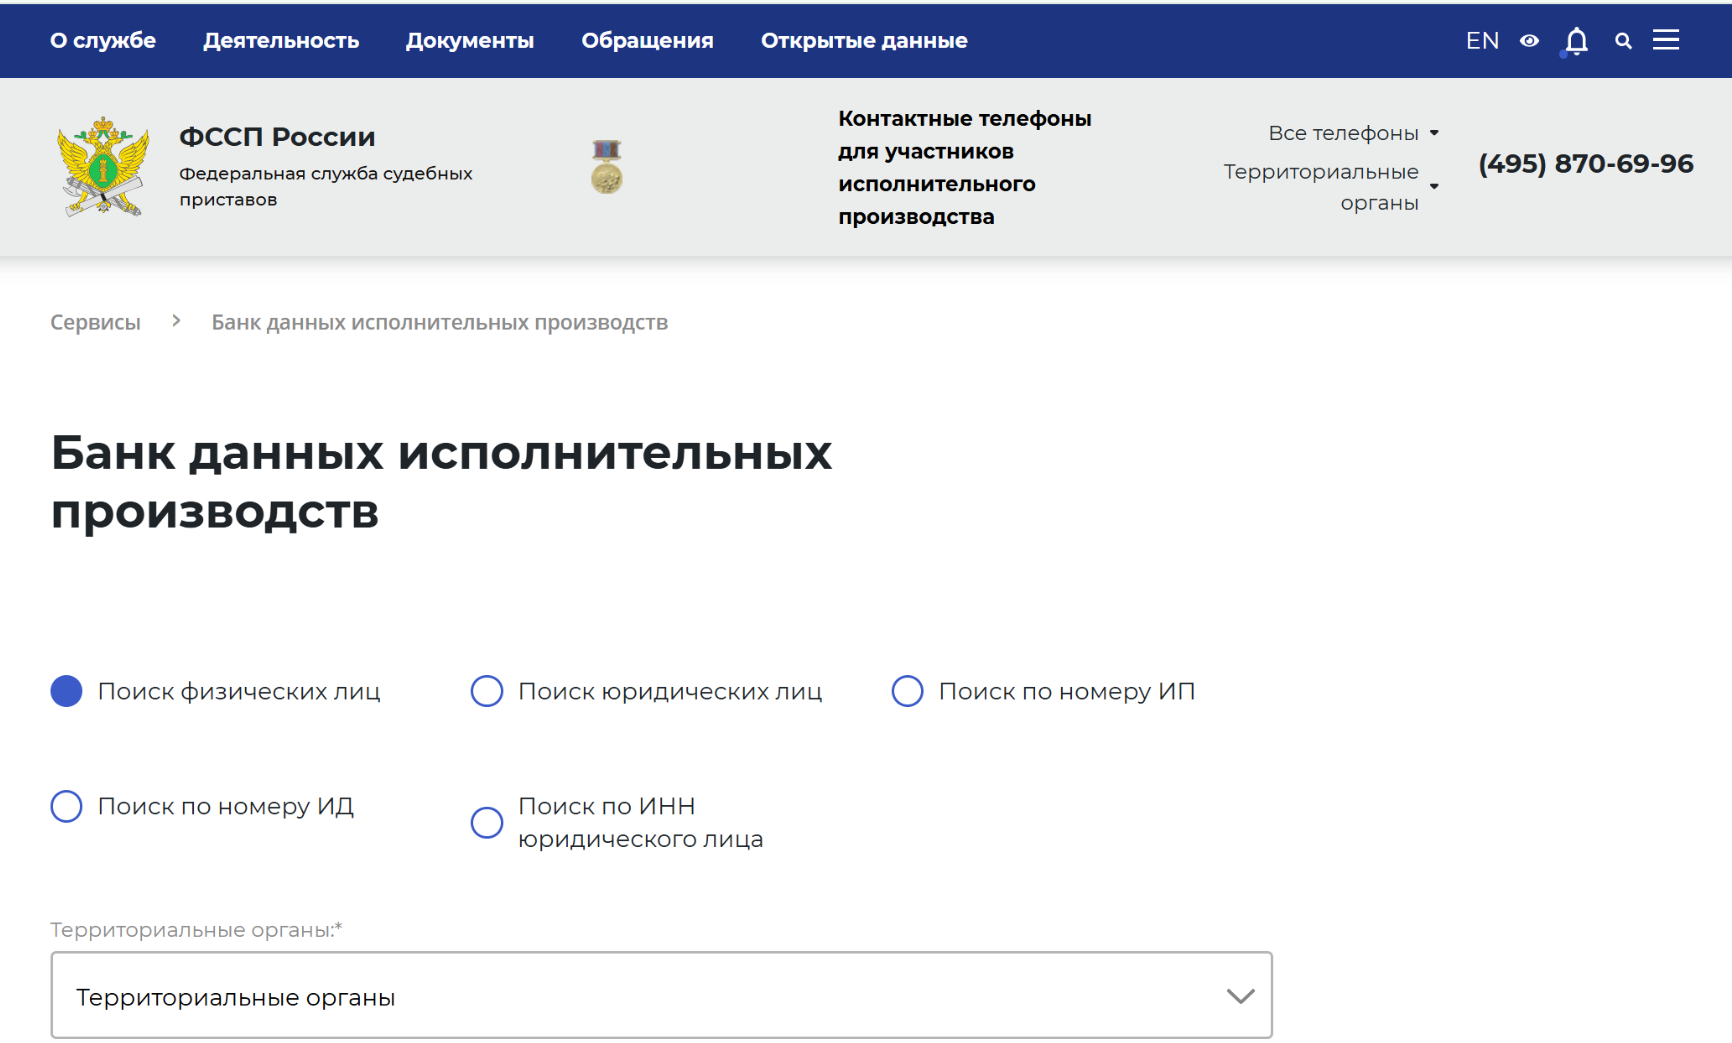1732x1043 pixels.
Task: Select "Поиск по ИНН юридического лица"
Action: point(487,822)
